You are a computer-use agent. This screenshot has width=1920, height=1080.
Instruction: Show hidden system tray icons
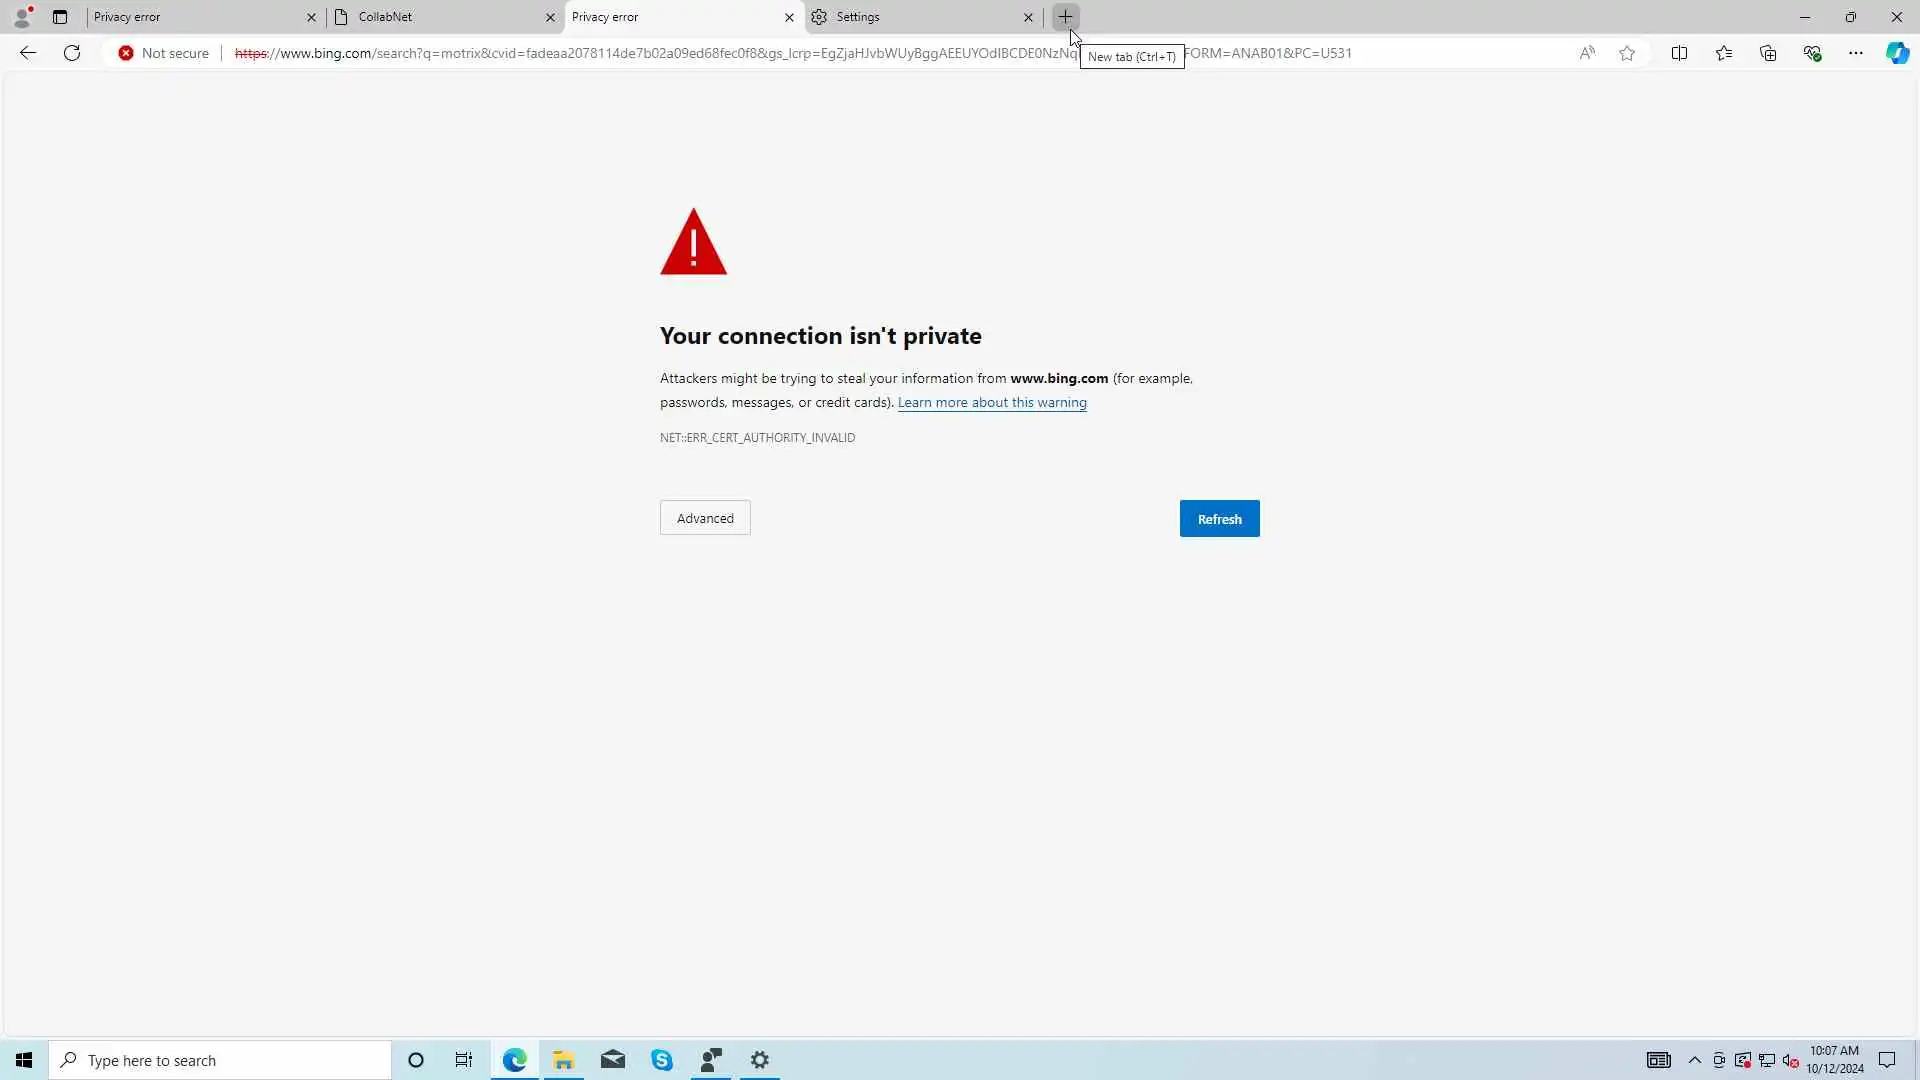coord(1695,1060)
